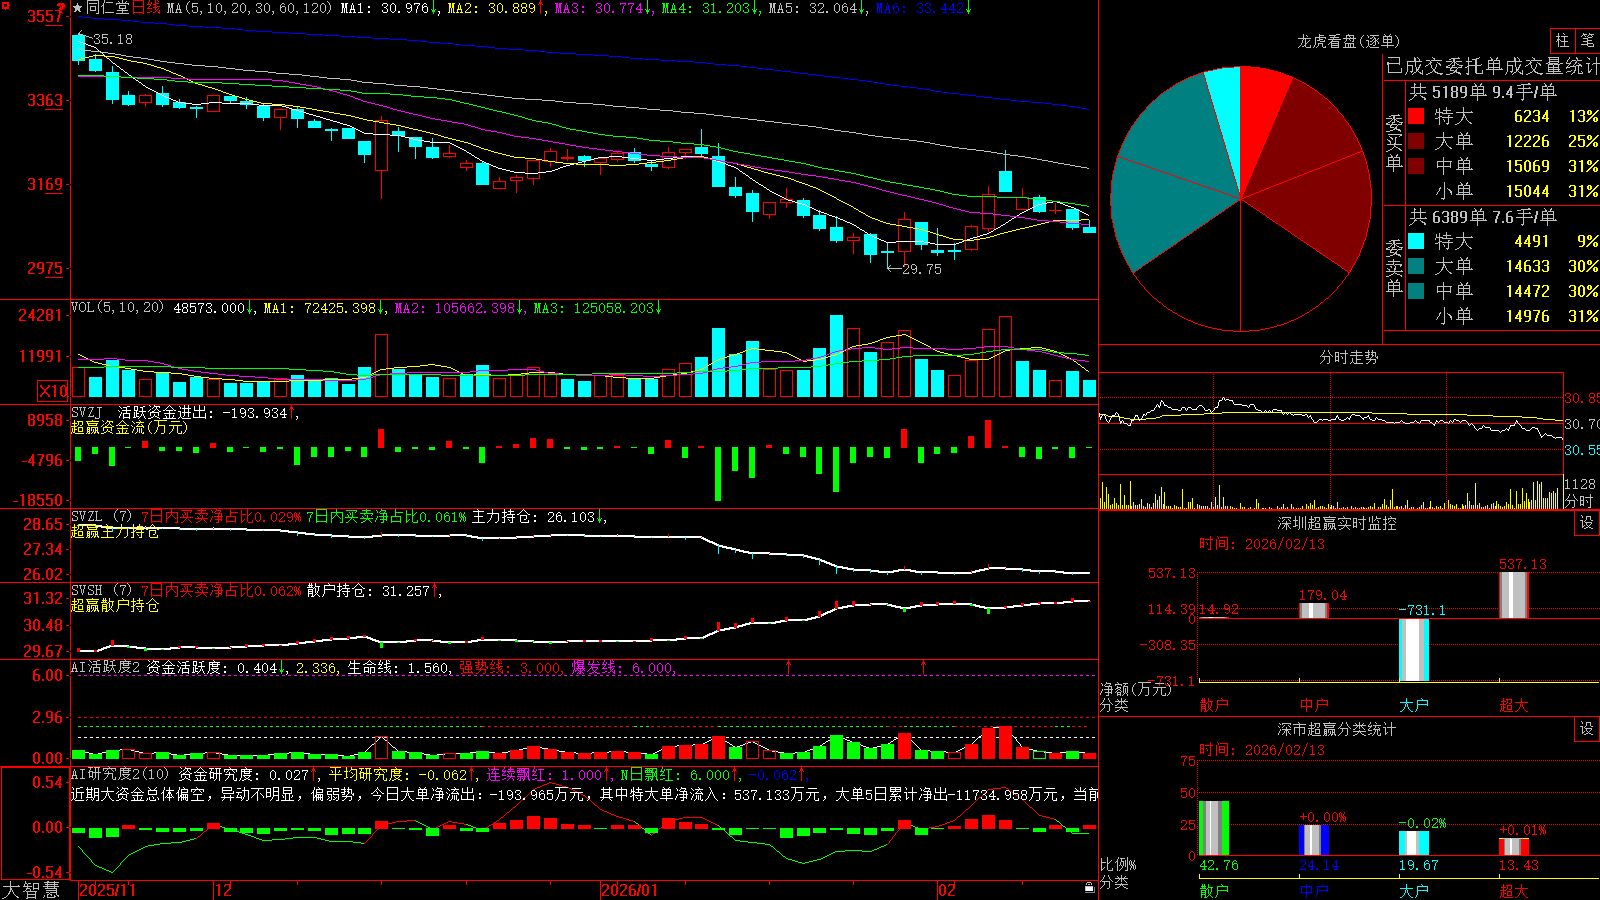
Task: Click the dark red 大单 buy-order swatch
Action: pos(1416,141)
